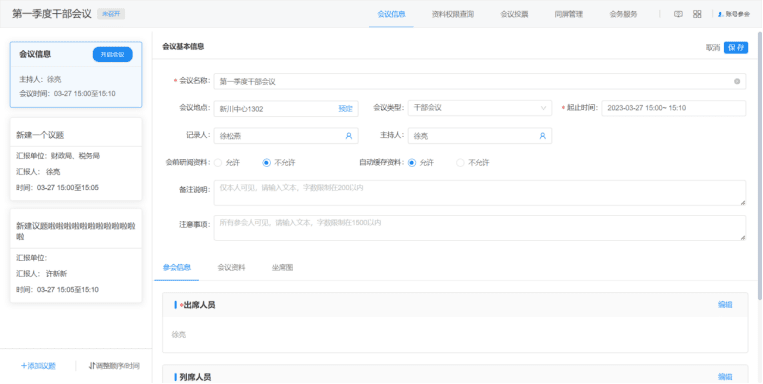This screenshot has height=384, width=763.
Task: Click the 未召开 status tag
Action: (x=111, y=14)
